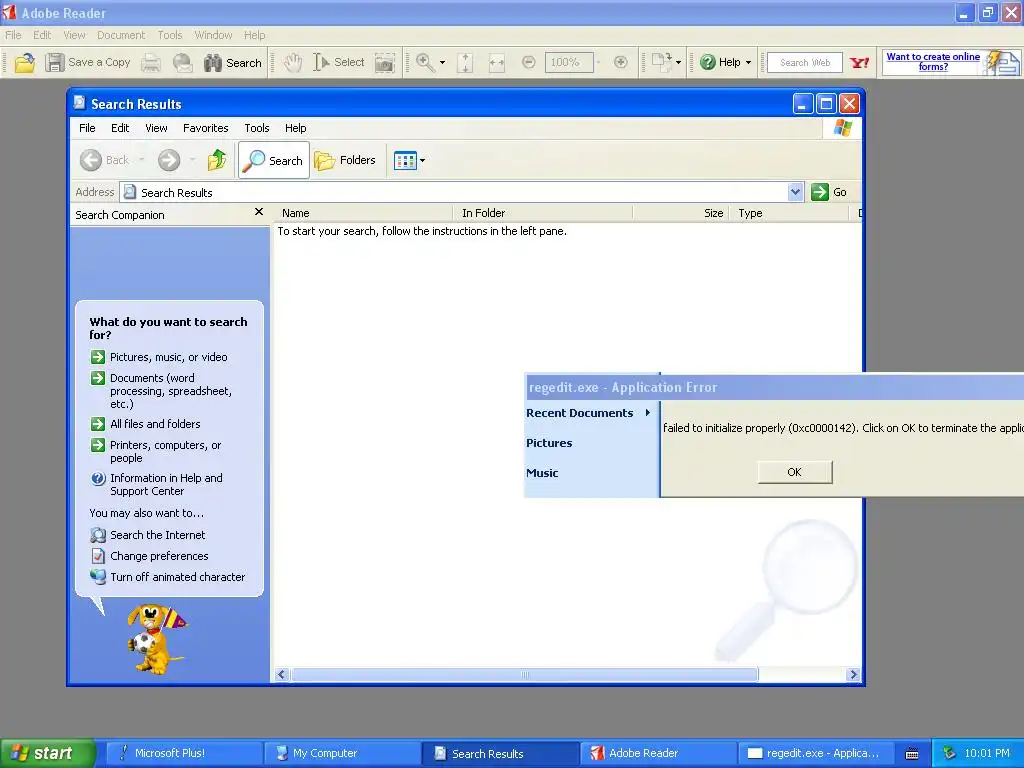Viewport: 1024px width, 768px height.
Task: Select the Hand tool in Adobe Reader
Action: pyautogui.click(x=293, y=63)
